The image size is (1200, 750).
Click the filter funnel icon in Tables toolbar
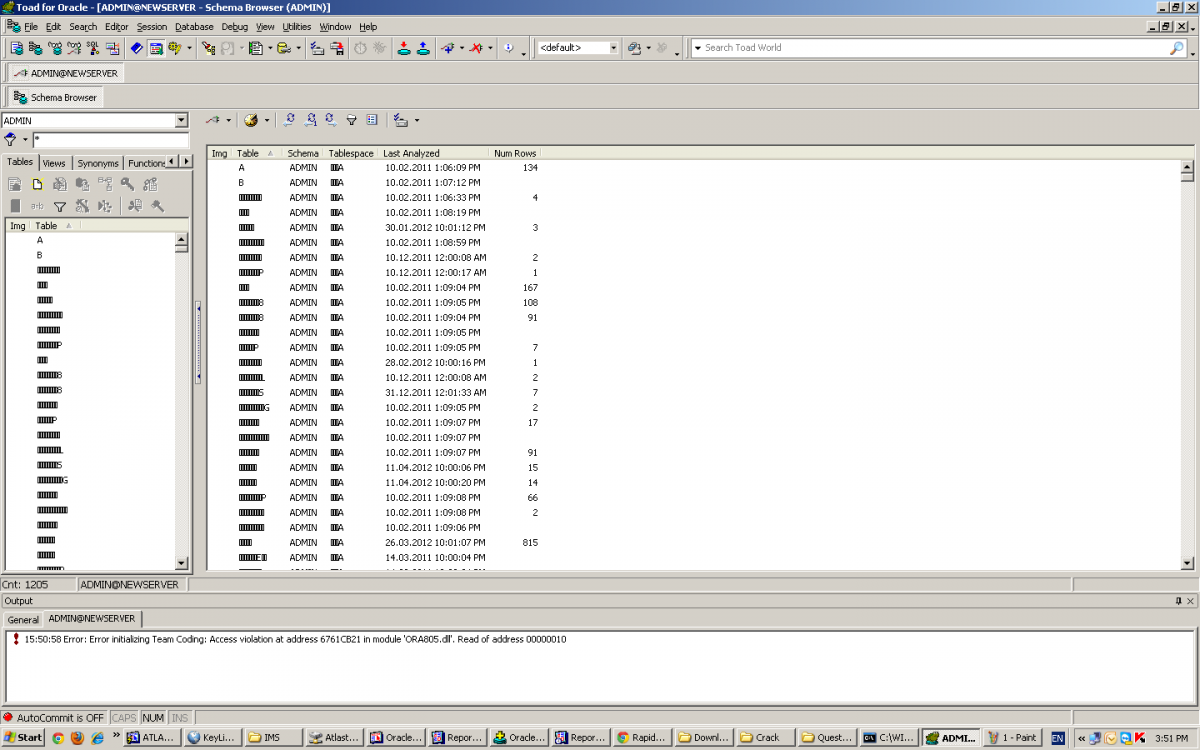click(x=60, y=206)
